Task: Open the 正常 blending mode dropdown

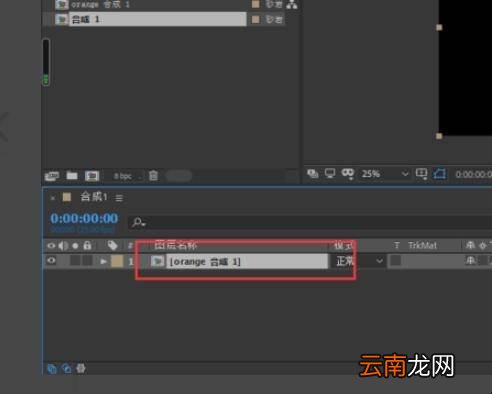Action: coord(359,261)
